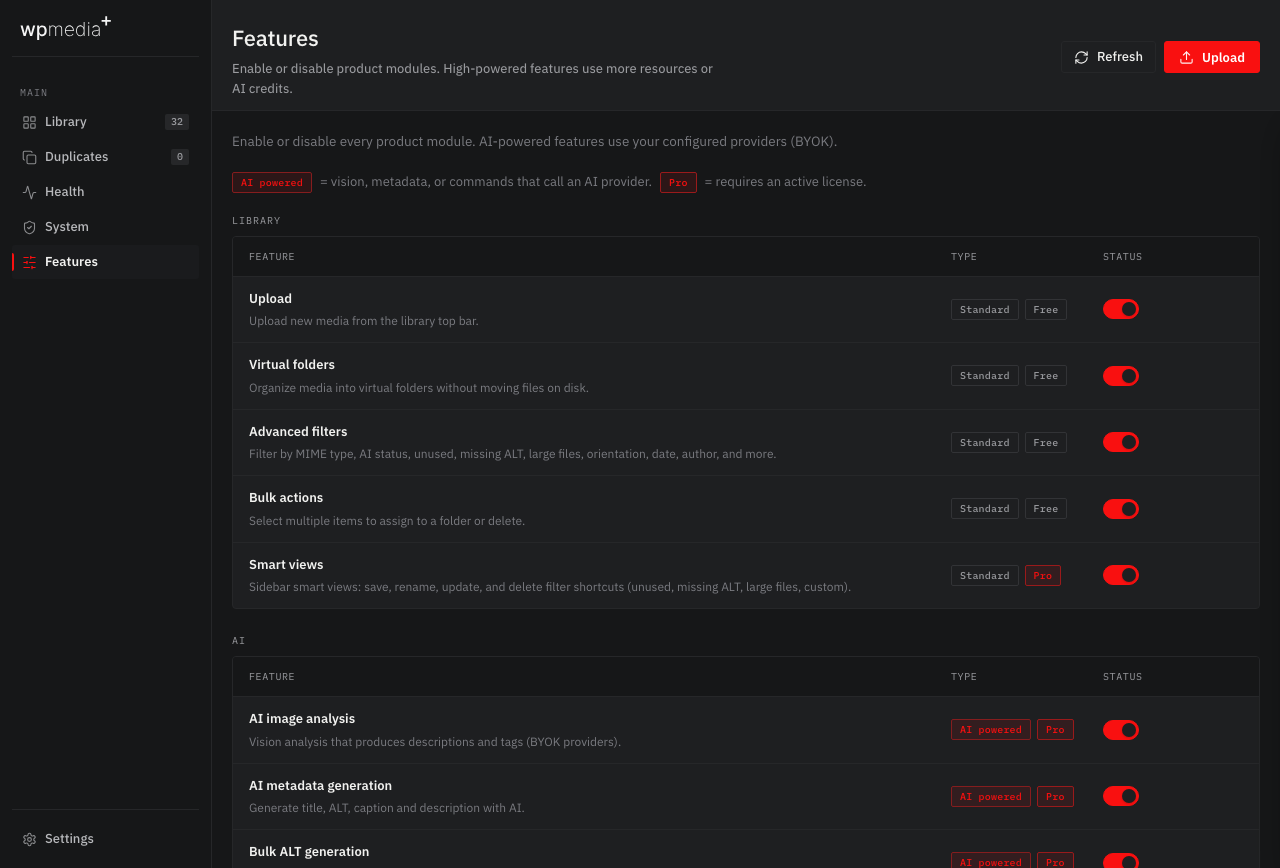Switch off the Bulk actions toggle
Viewport: 1280px width, 868px height.
click(x=1121, y=509)
